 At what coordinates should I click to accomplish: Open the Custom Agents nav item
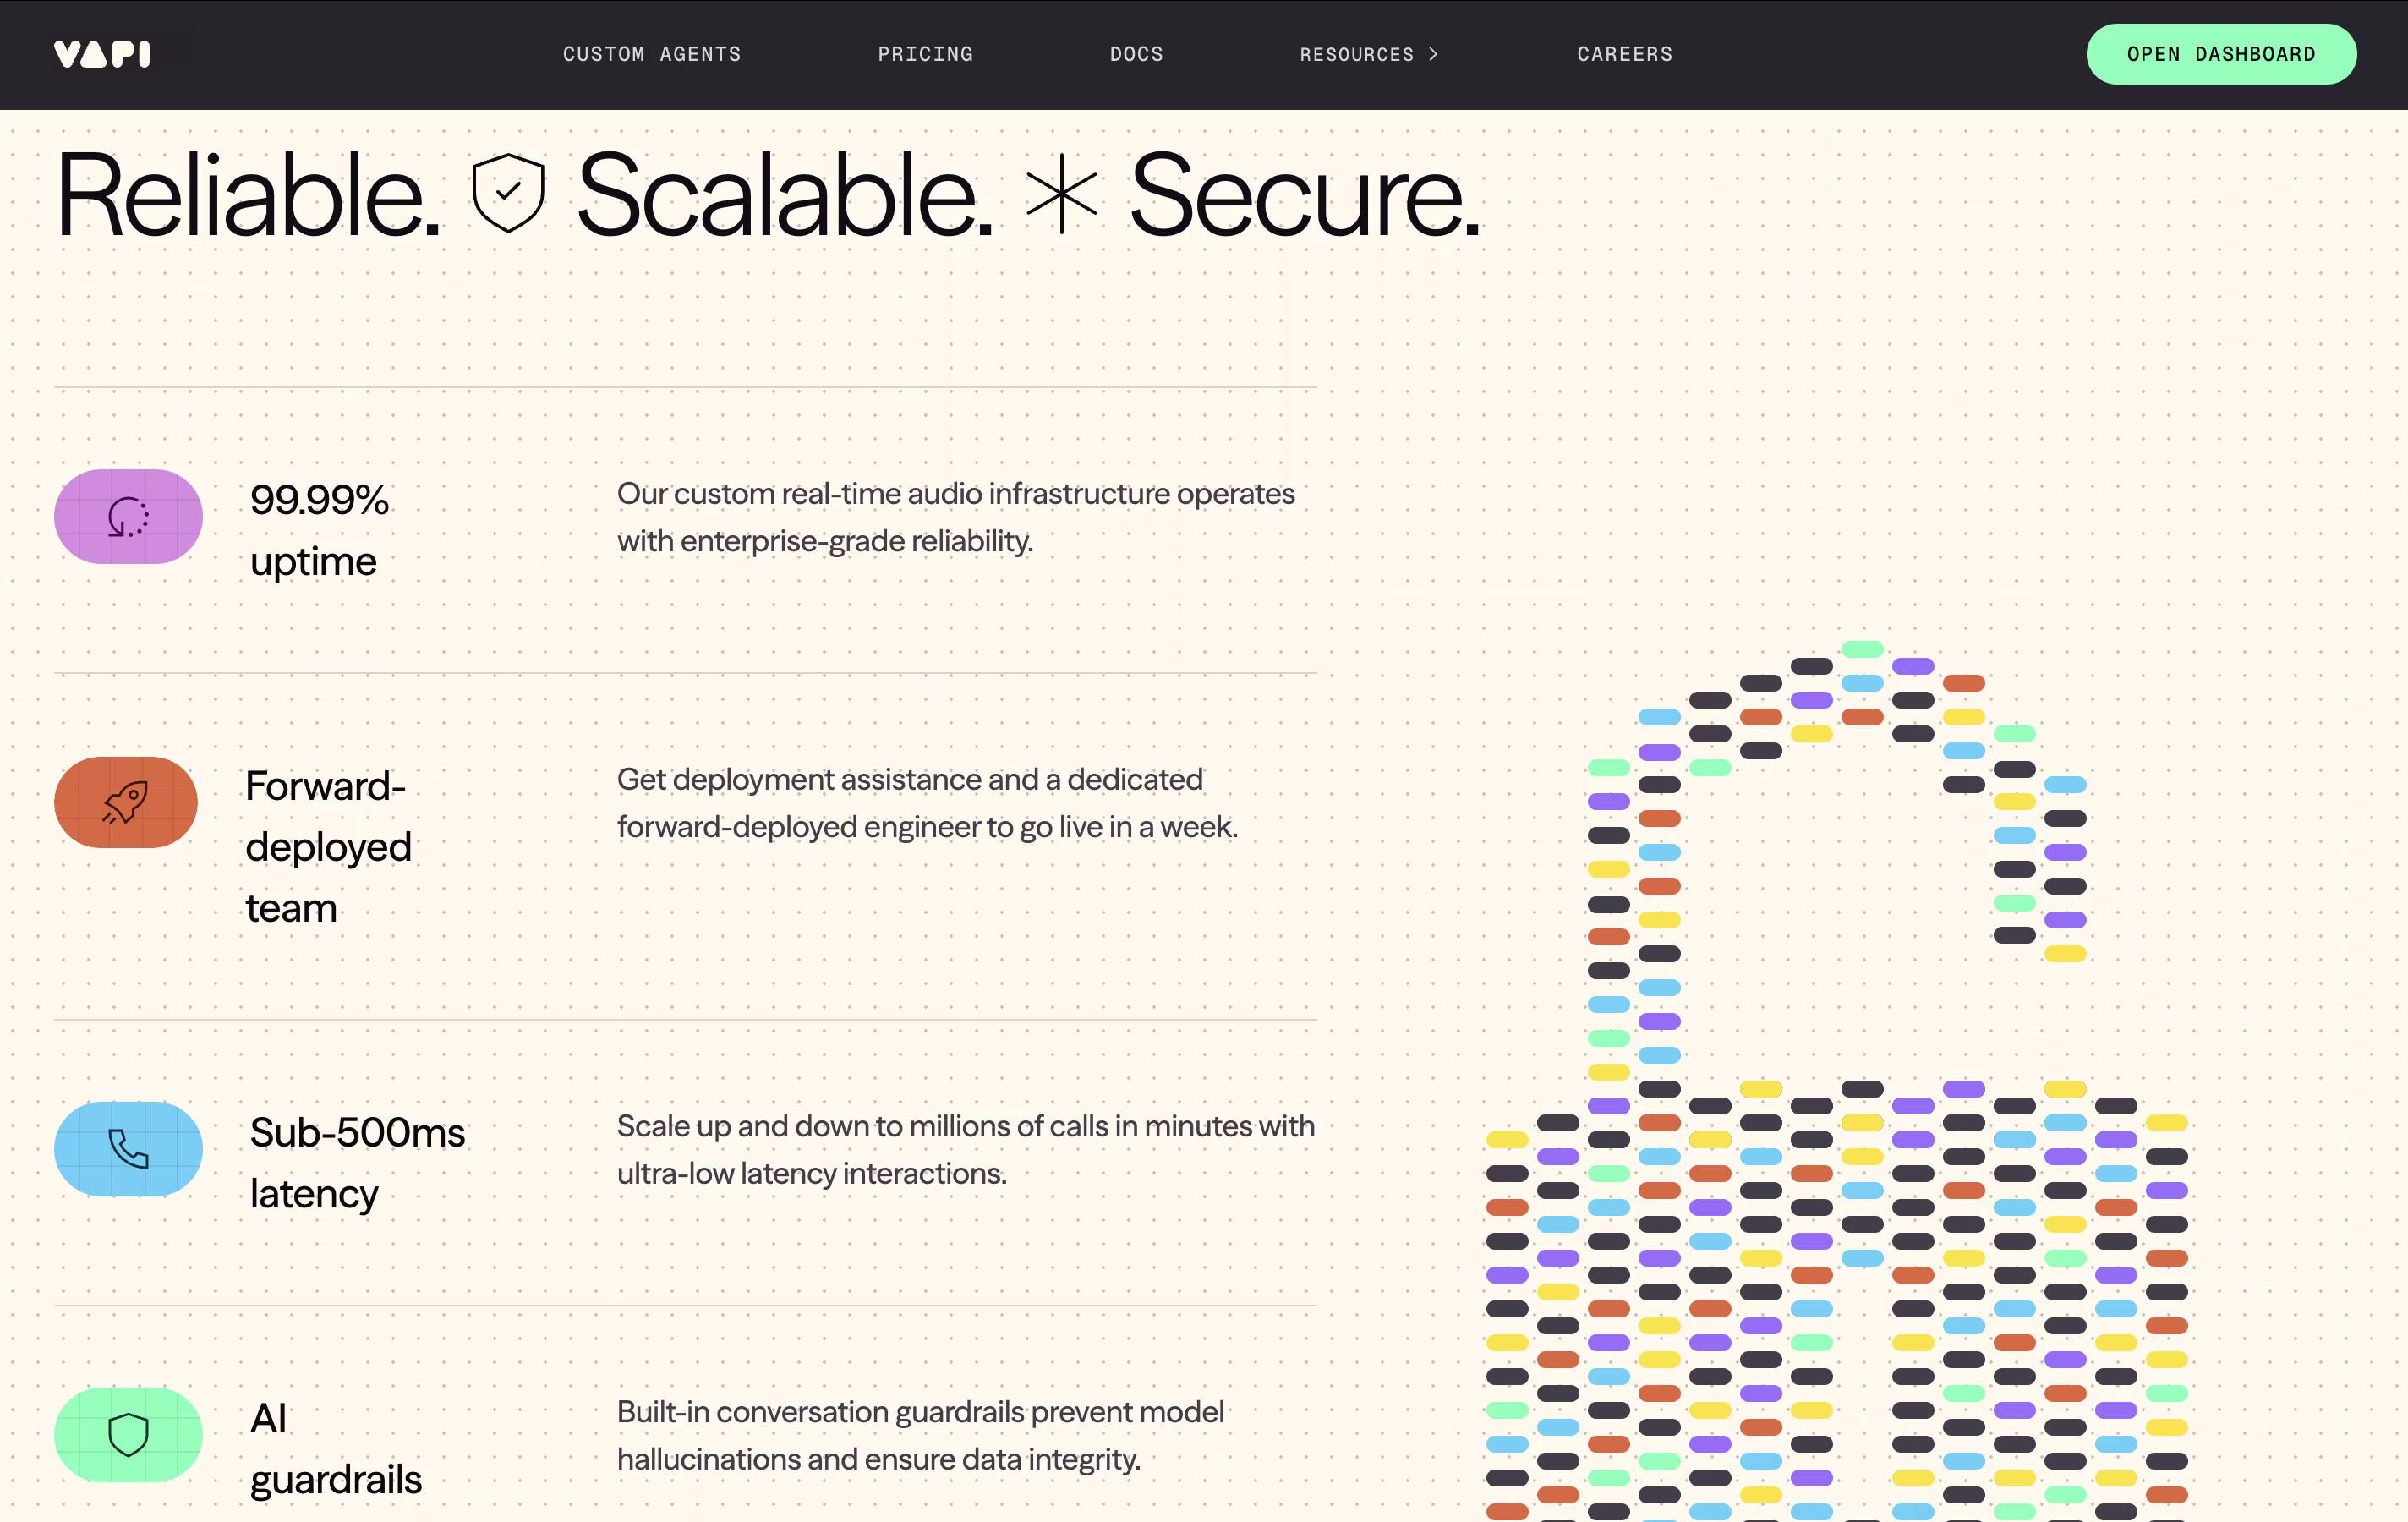tap(652, 54)
